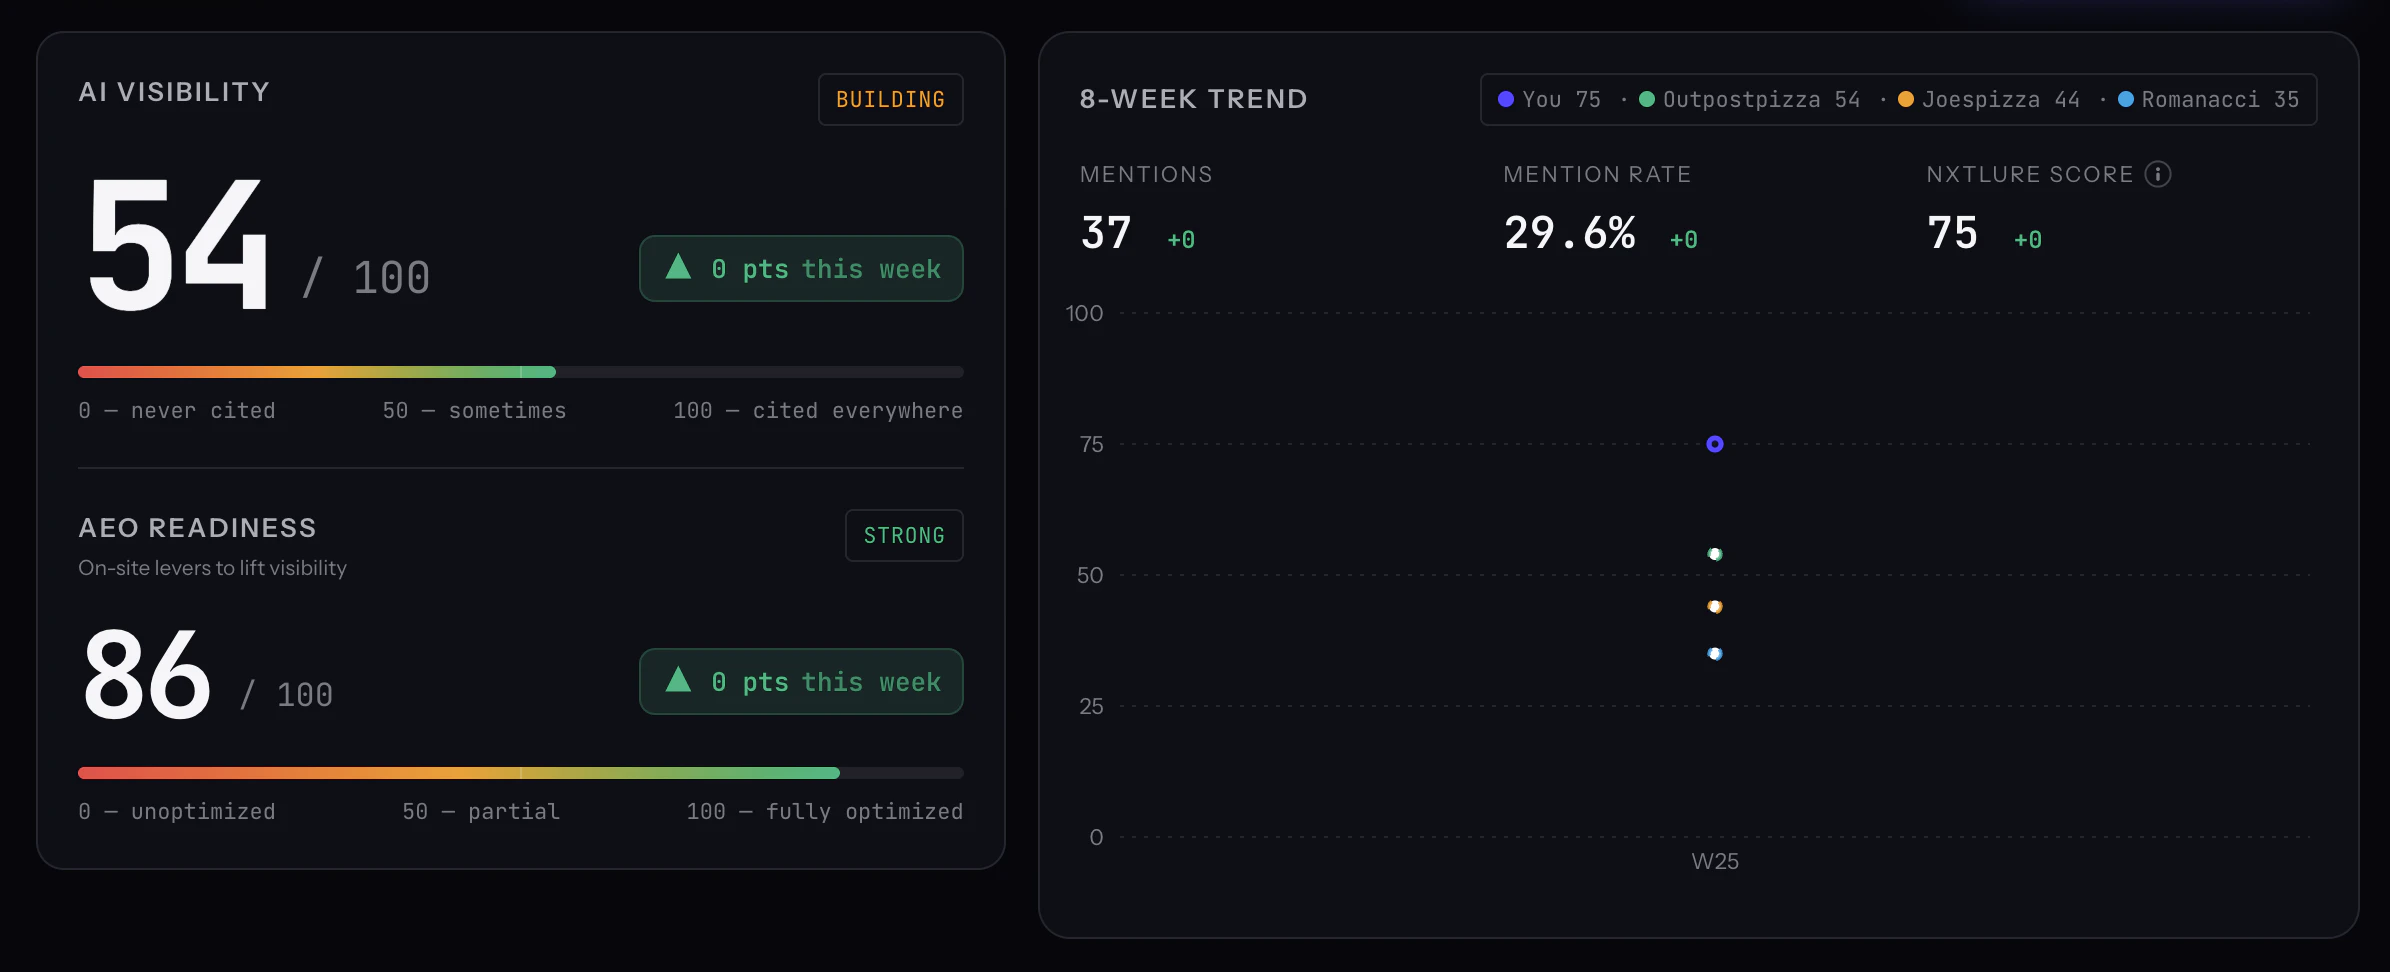The width and height of the screenshot is (2390, 972).
Task: Click the AEO Readiness score progress bar
Action: click(x=521, y=773)
